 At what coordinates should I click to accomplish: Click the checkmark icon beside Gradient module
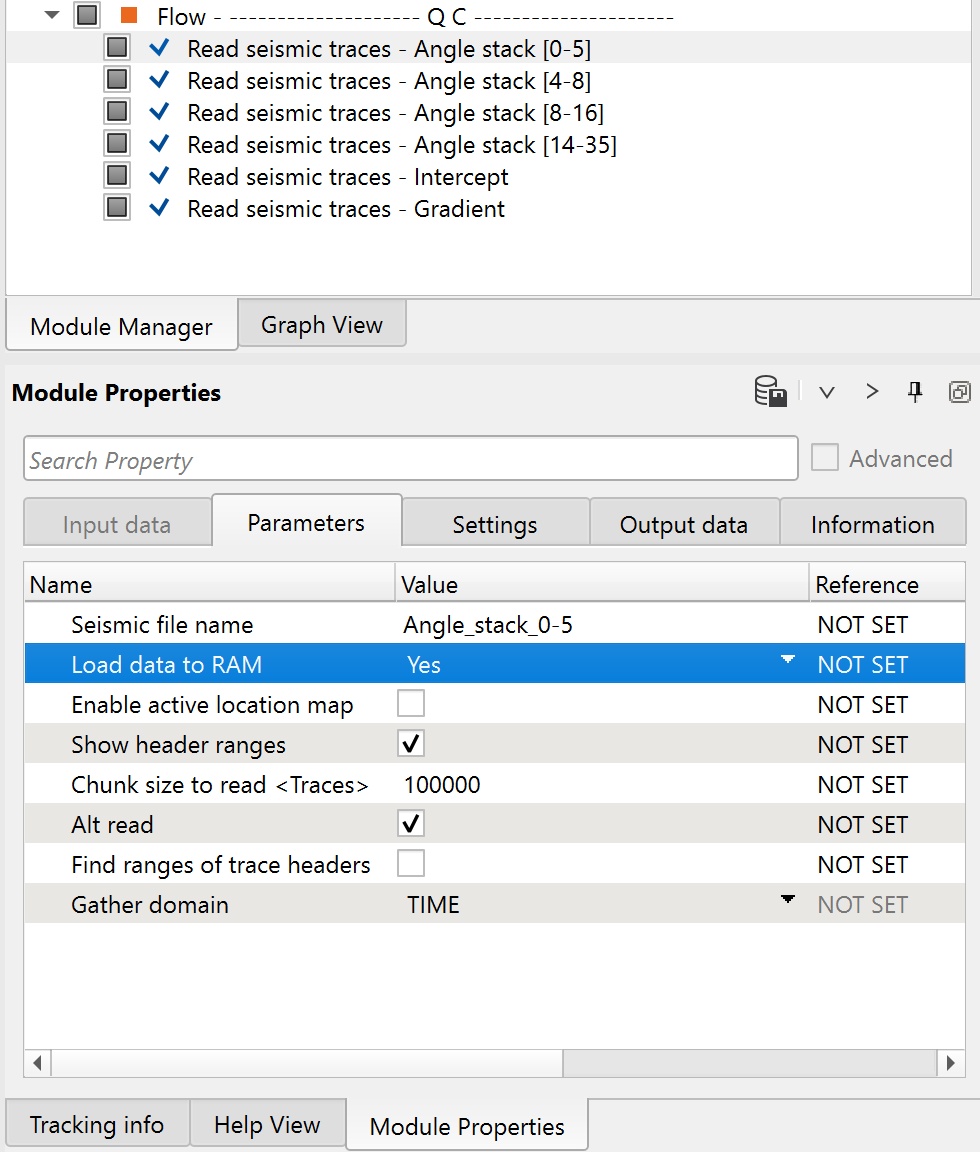(x=158, y=209)
